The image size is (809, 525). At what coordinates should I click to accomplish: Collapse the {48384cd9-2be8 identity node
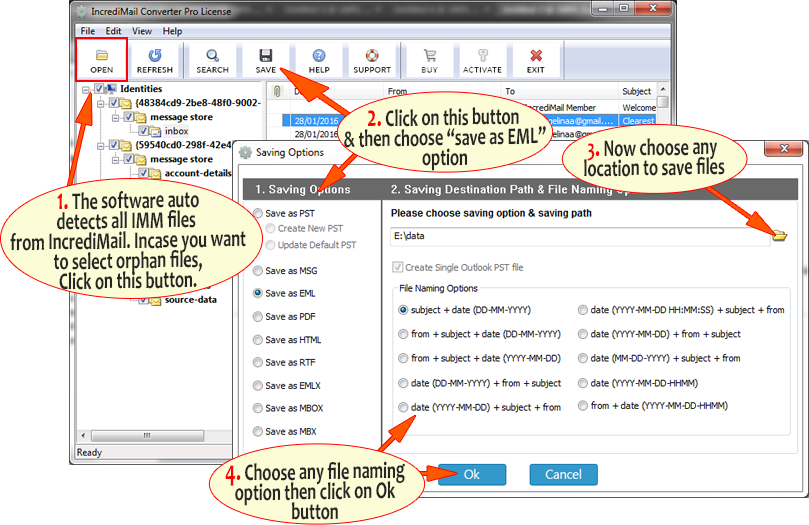point(101,103)
